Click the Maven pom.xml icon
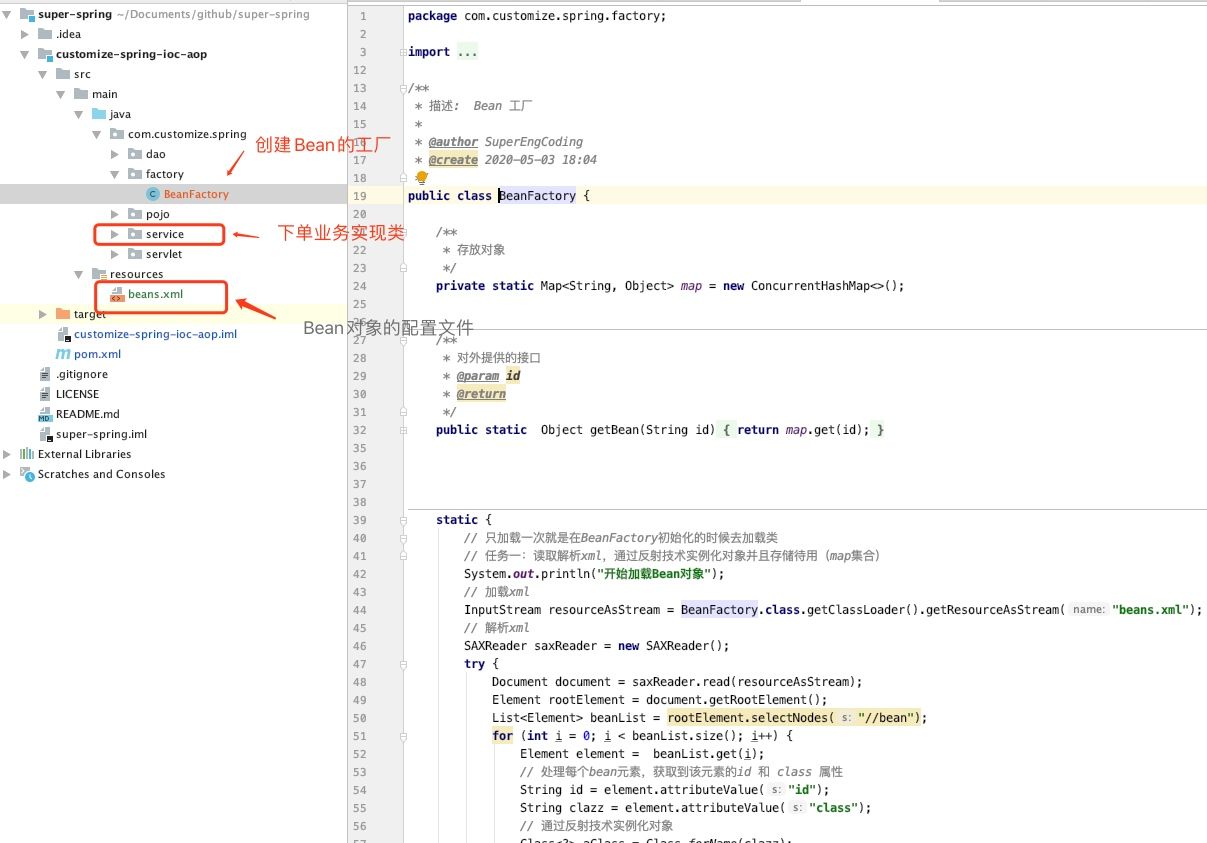The image size is (1207, 843). point(63,354)
